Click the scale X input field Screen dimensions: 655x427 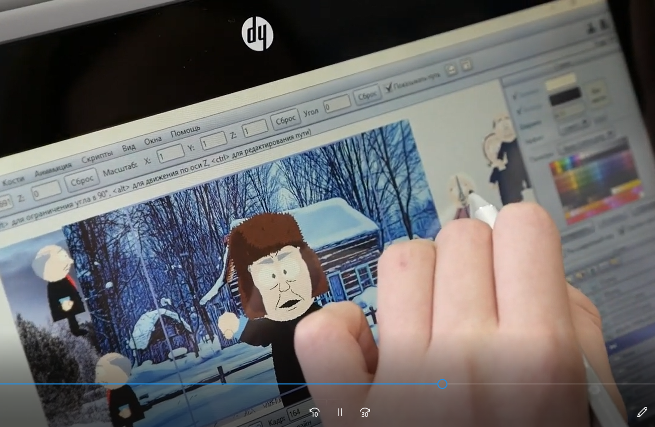170,154
